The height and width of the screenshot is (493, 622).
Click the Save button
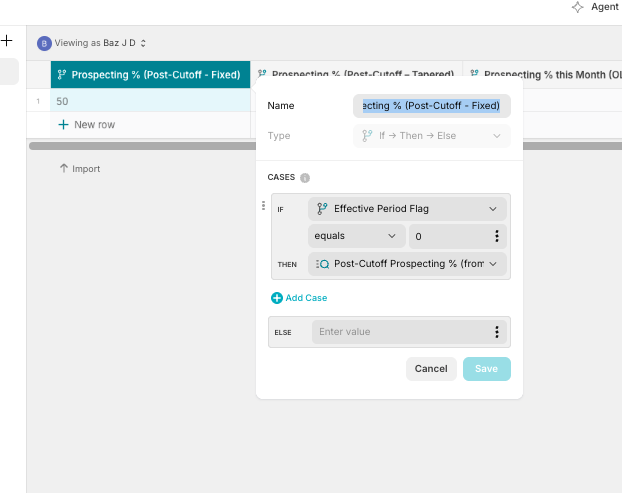tap(486, 369)
